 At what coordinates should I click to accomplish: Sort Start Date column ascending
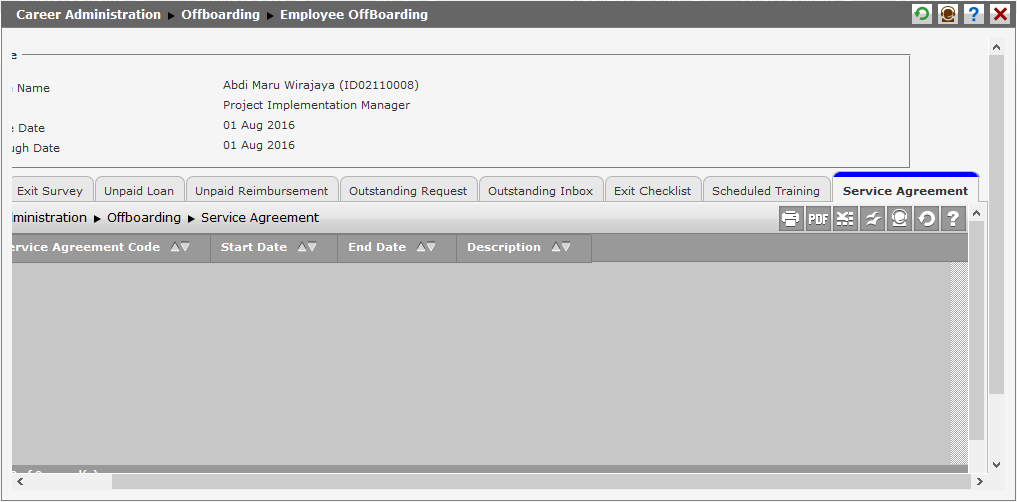tap(302, 248)
